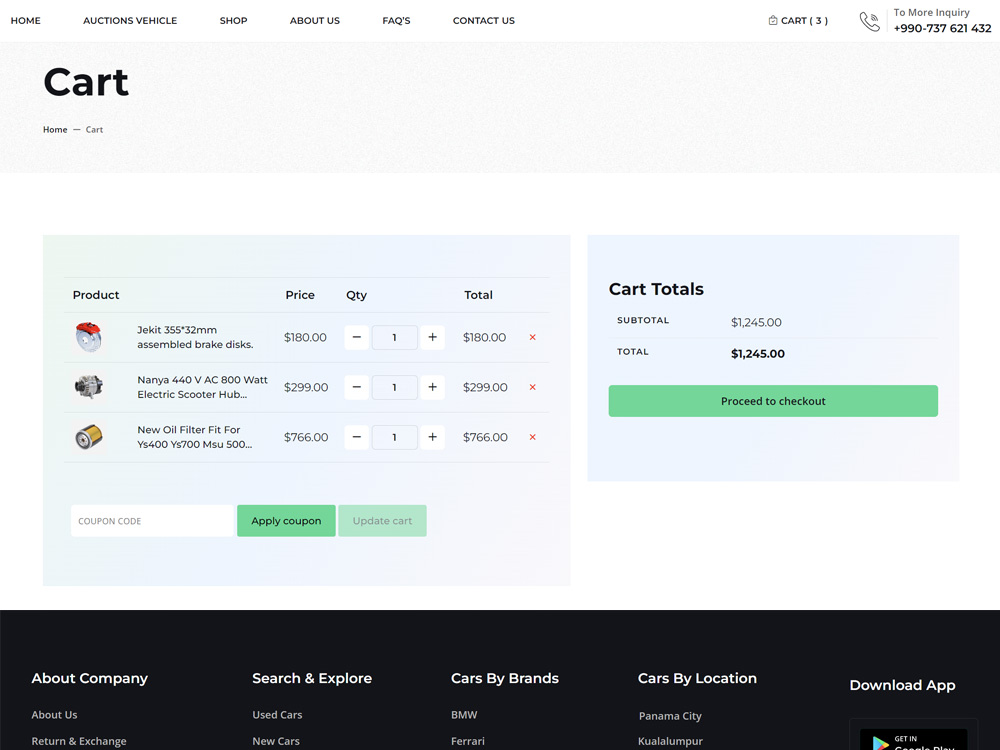Focus the COUPON CODE field
The image size is (1000, 750).
pyautogui.click(x=152, y=521)
